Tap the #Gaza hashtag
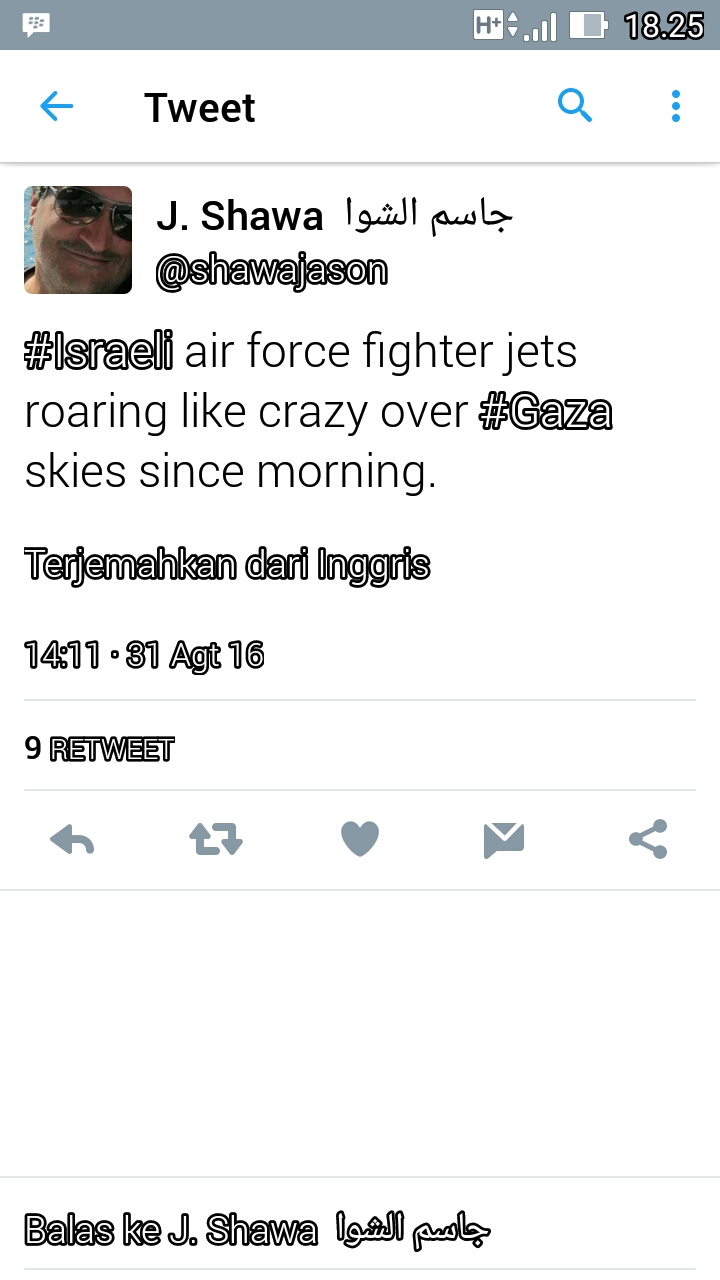This screenshot has width=720, height=1280. (546, 412)
